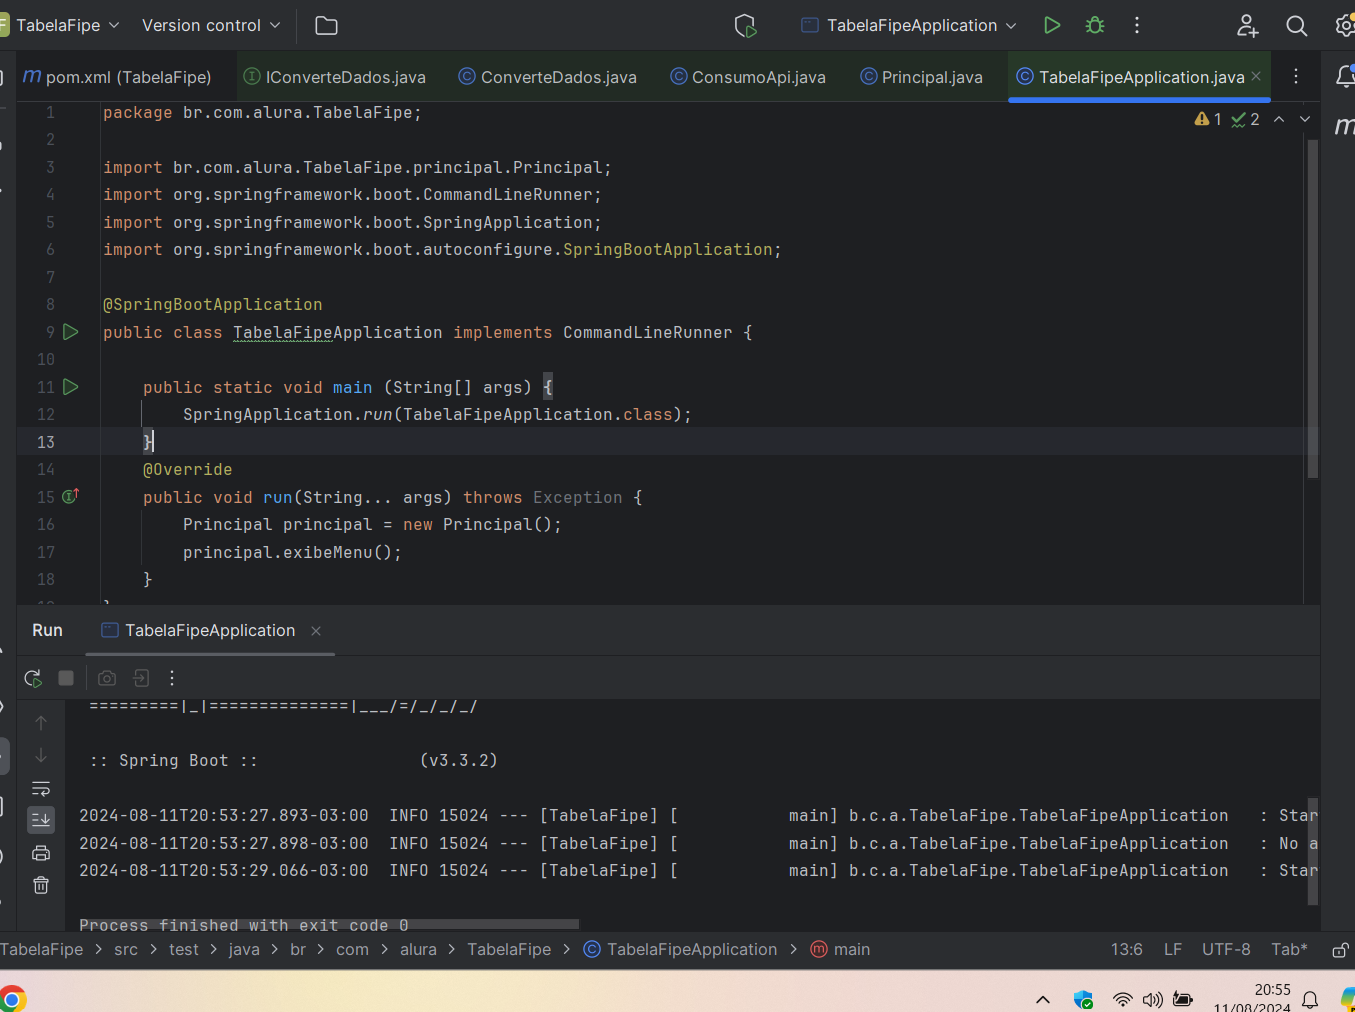Image resolution: width=1355 pixels, height=1012 pixels.
Task: Open the shield security icon in toolbar
Action: click(x=745, y=26)
